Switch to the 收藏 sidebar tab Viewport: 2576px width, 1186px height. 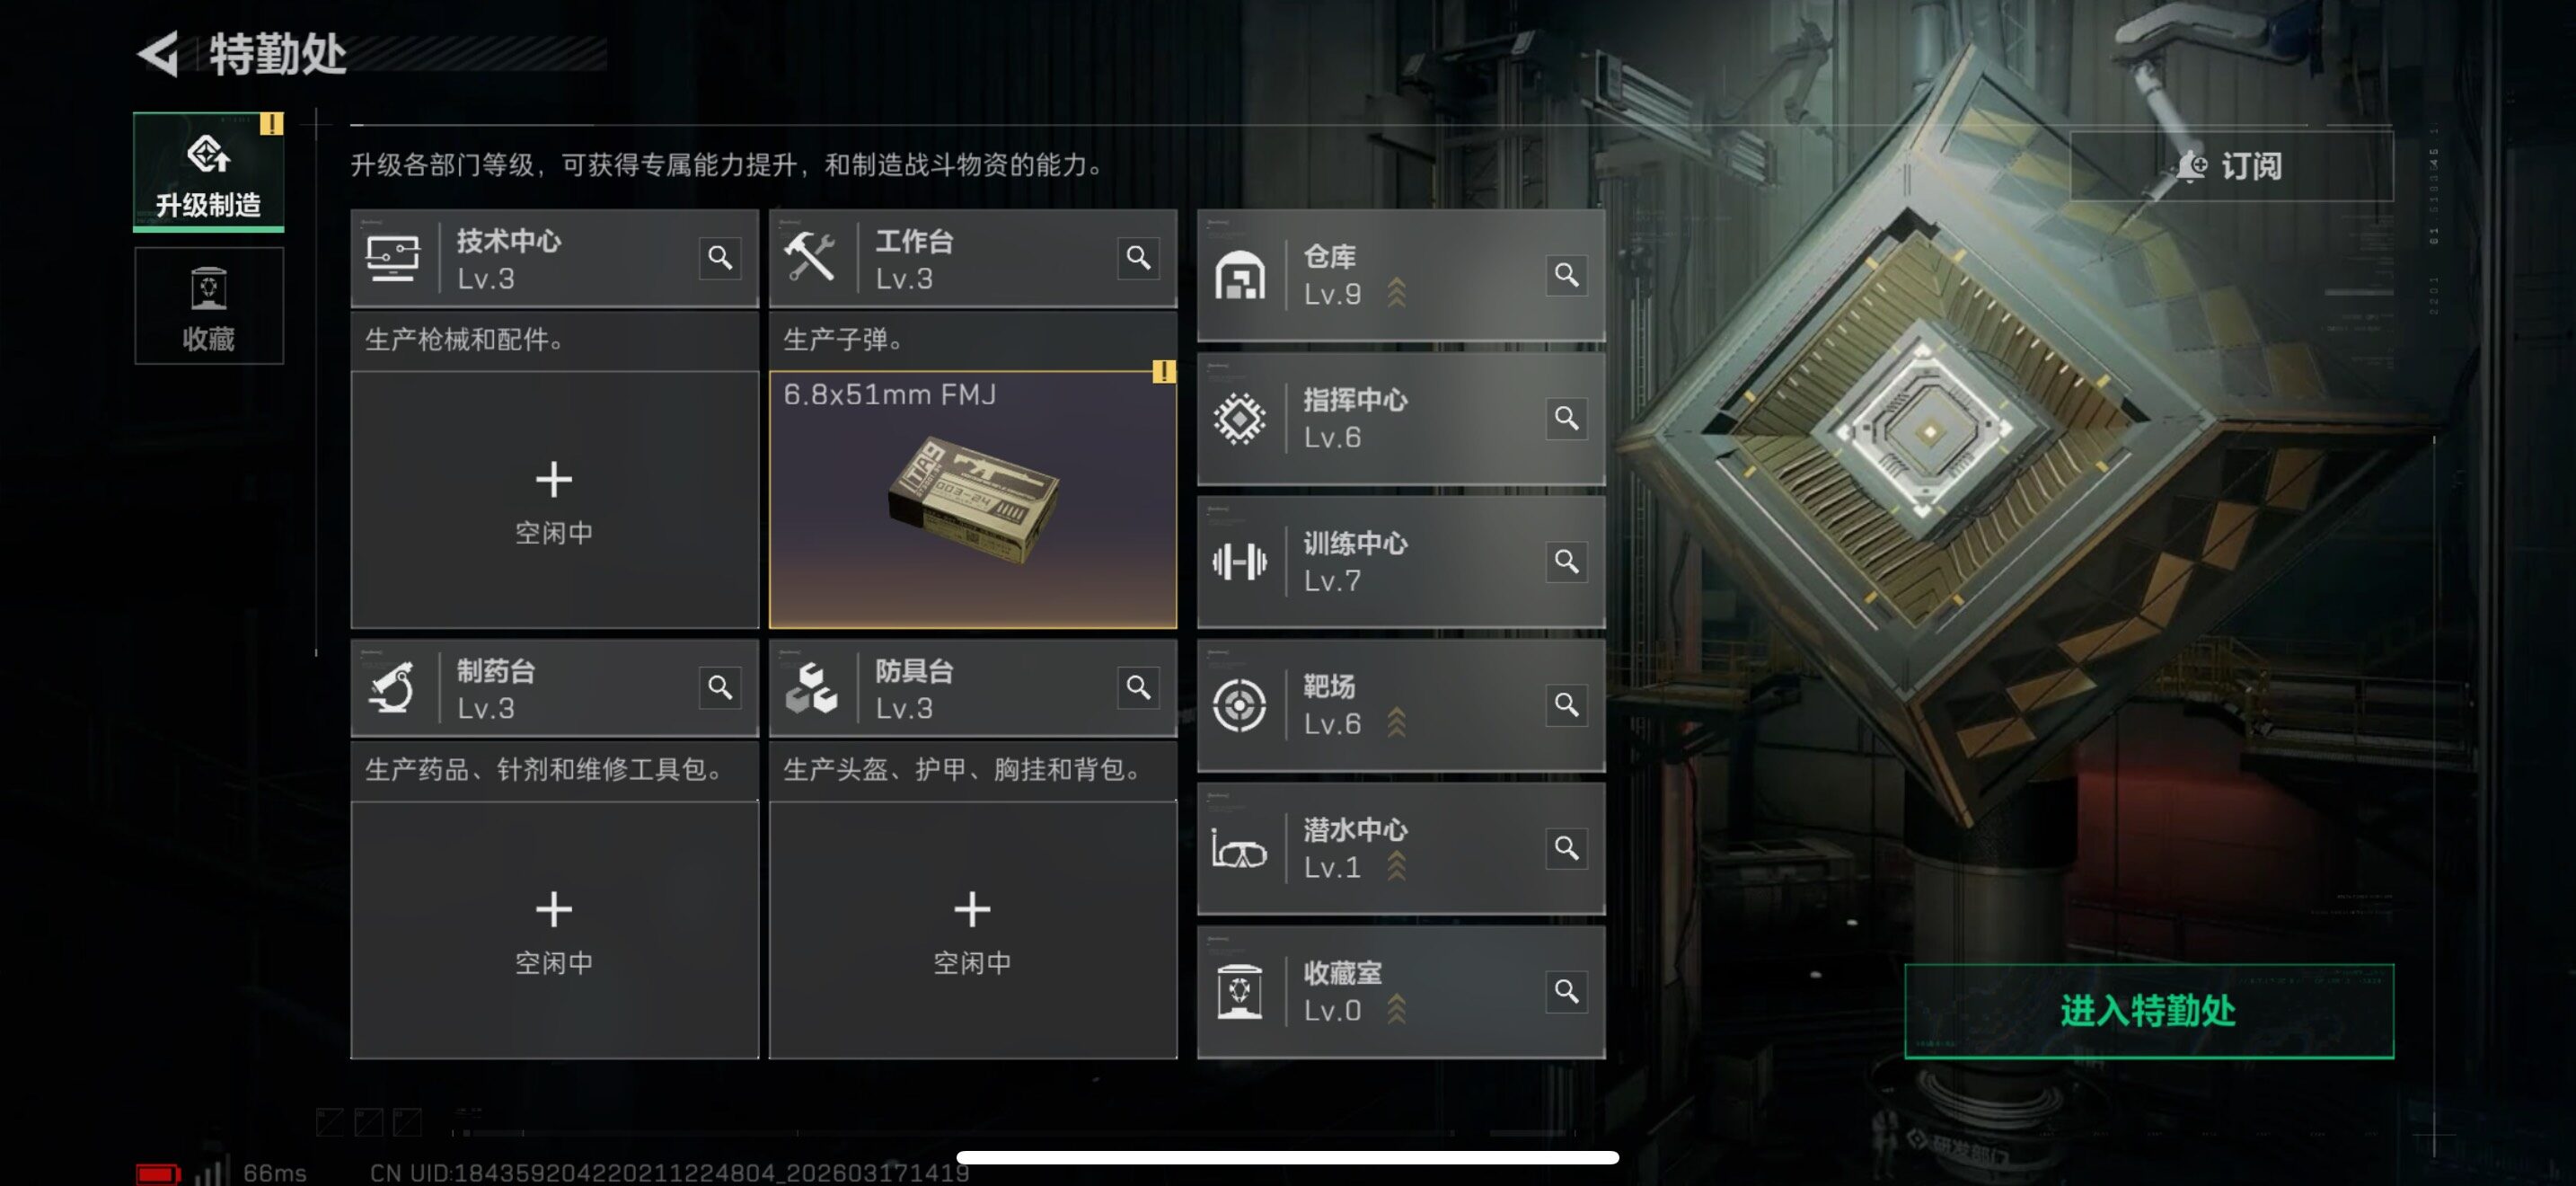point(209,306)
